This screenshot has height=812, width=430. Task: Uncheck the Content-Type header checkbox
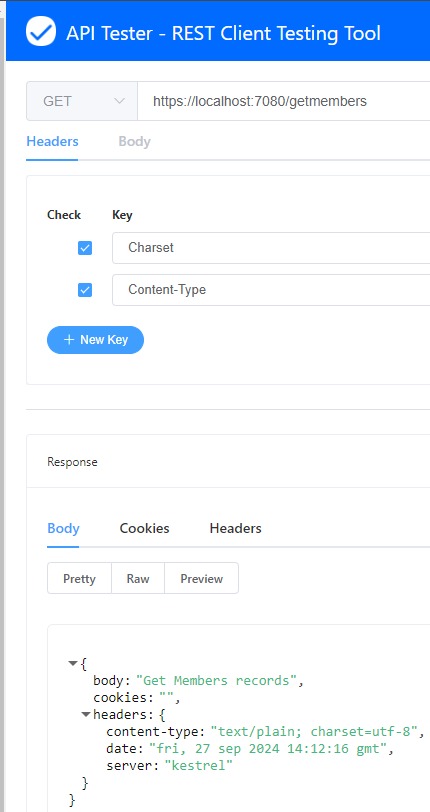click(85, 291)
